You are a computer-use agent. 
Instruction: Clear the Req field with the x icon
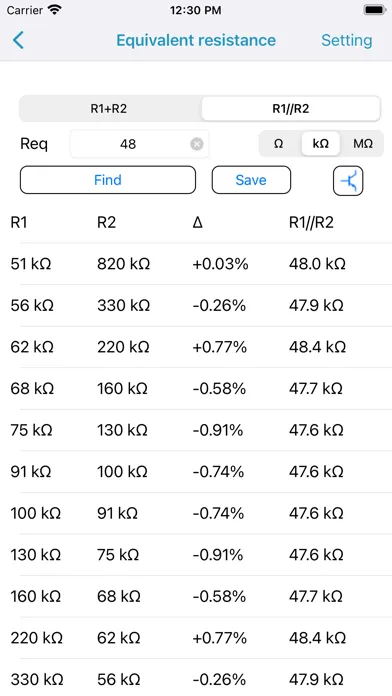[x=197, y=144]
